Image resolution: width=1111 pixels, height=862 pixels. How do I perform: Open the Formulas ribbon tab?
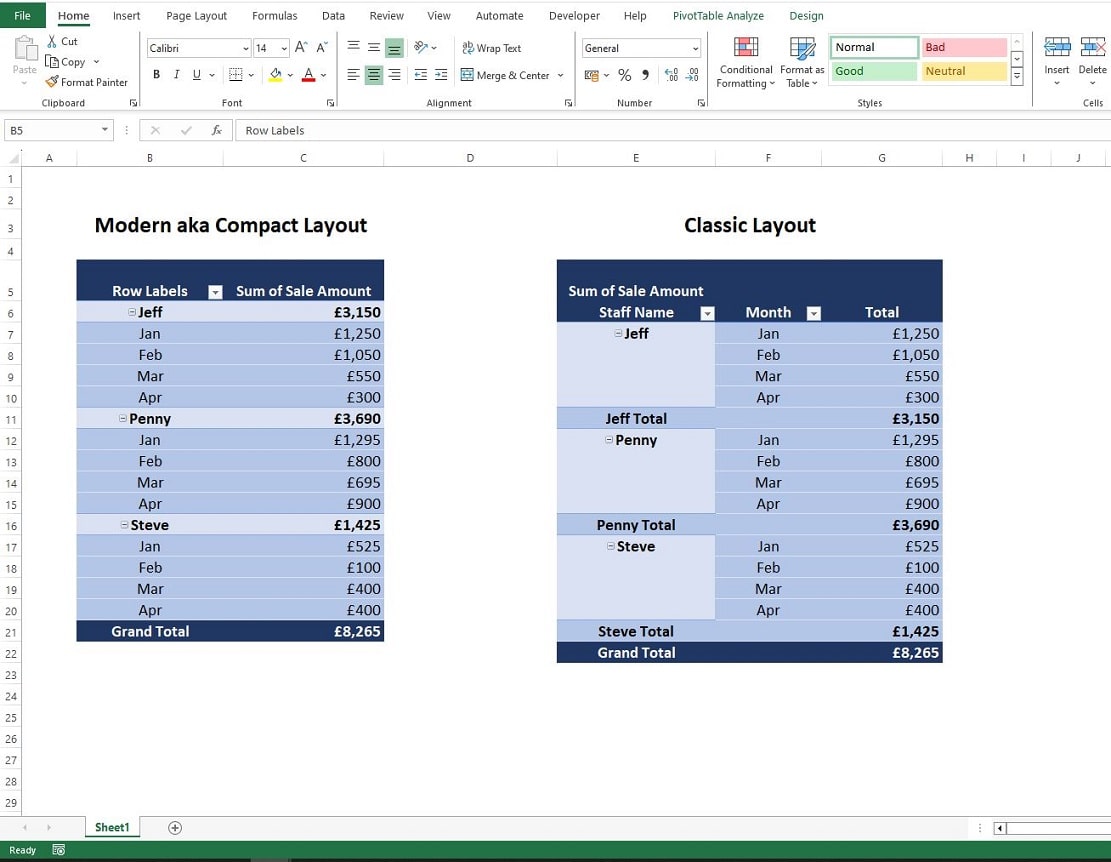tap(274, 15)
